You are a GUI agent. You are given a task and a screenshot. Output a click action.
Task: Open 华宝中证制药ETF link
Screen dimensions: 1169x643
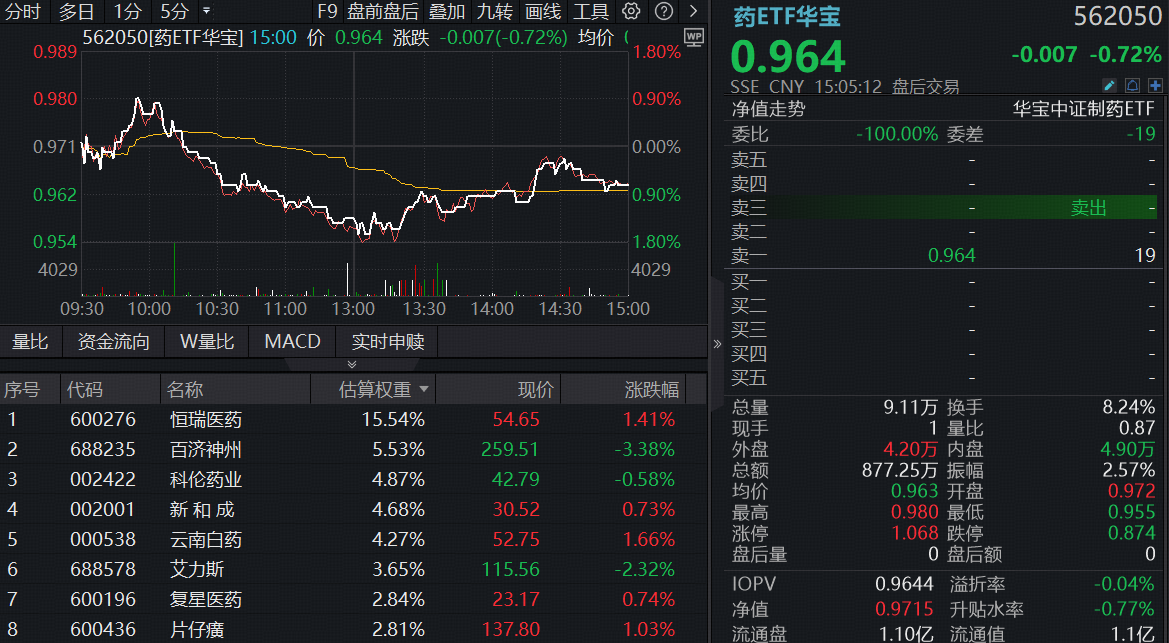click(1083, 109)
